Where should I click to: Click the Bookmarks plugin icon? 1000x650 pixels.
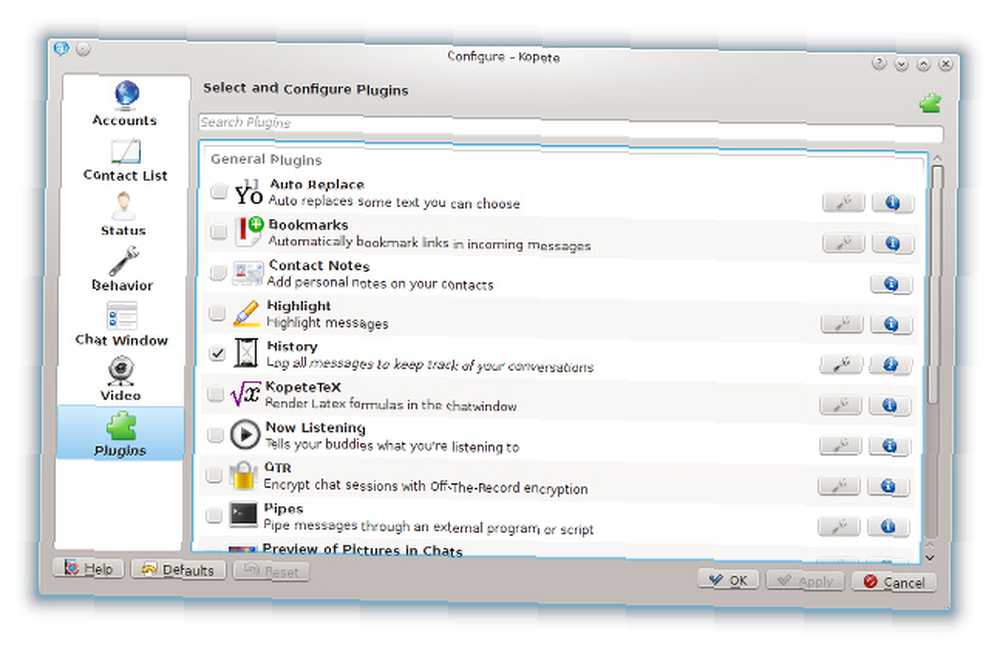coord(248,232)
